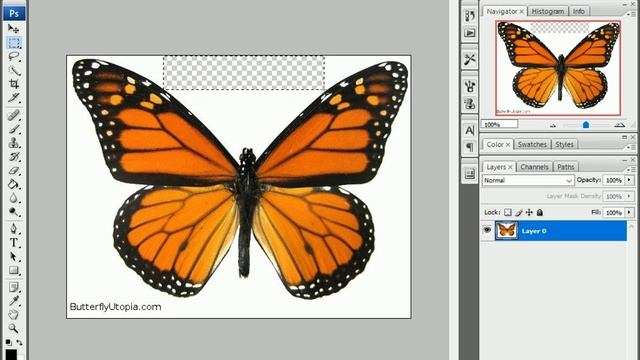Switch to the Info tab
Screen dimensions: 640x360
click(579, 11)
